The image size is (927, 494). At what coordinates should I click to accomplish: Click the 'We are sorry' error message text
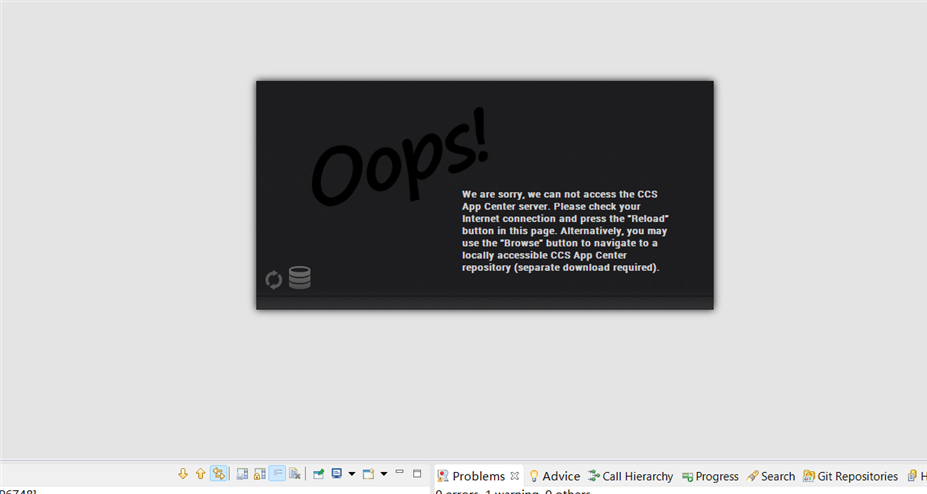click(x=565, y=231)
